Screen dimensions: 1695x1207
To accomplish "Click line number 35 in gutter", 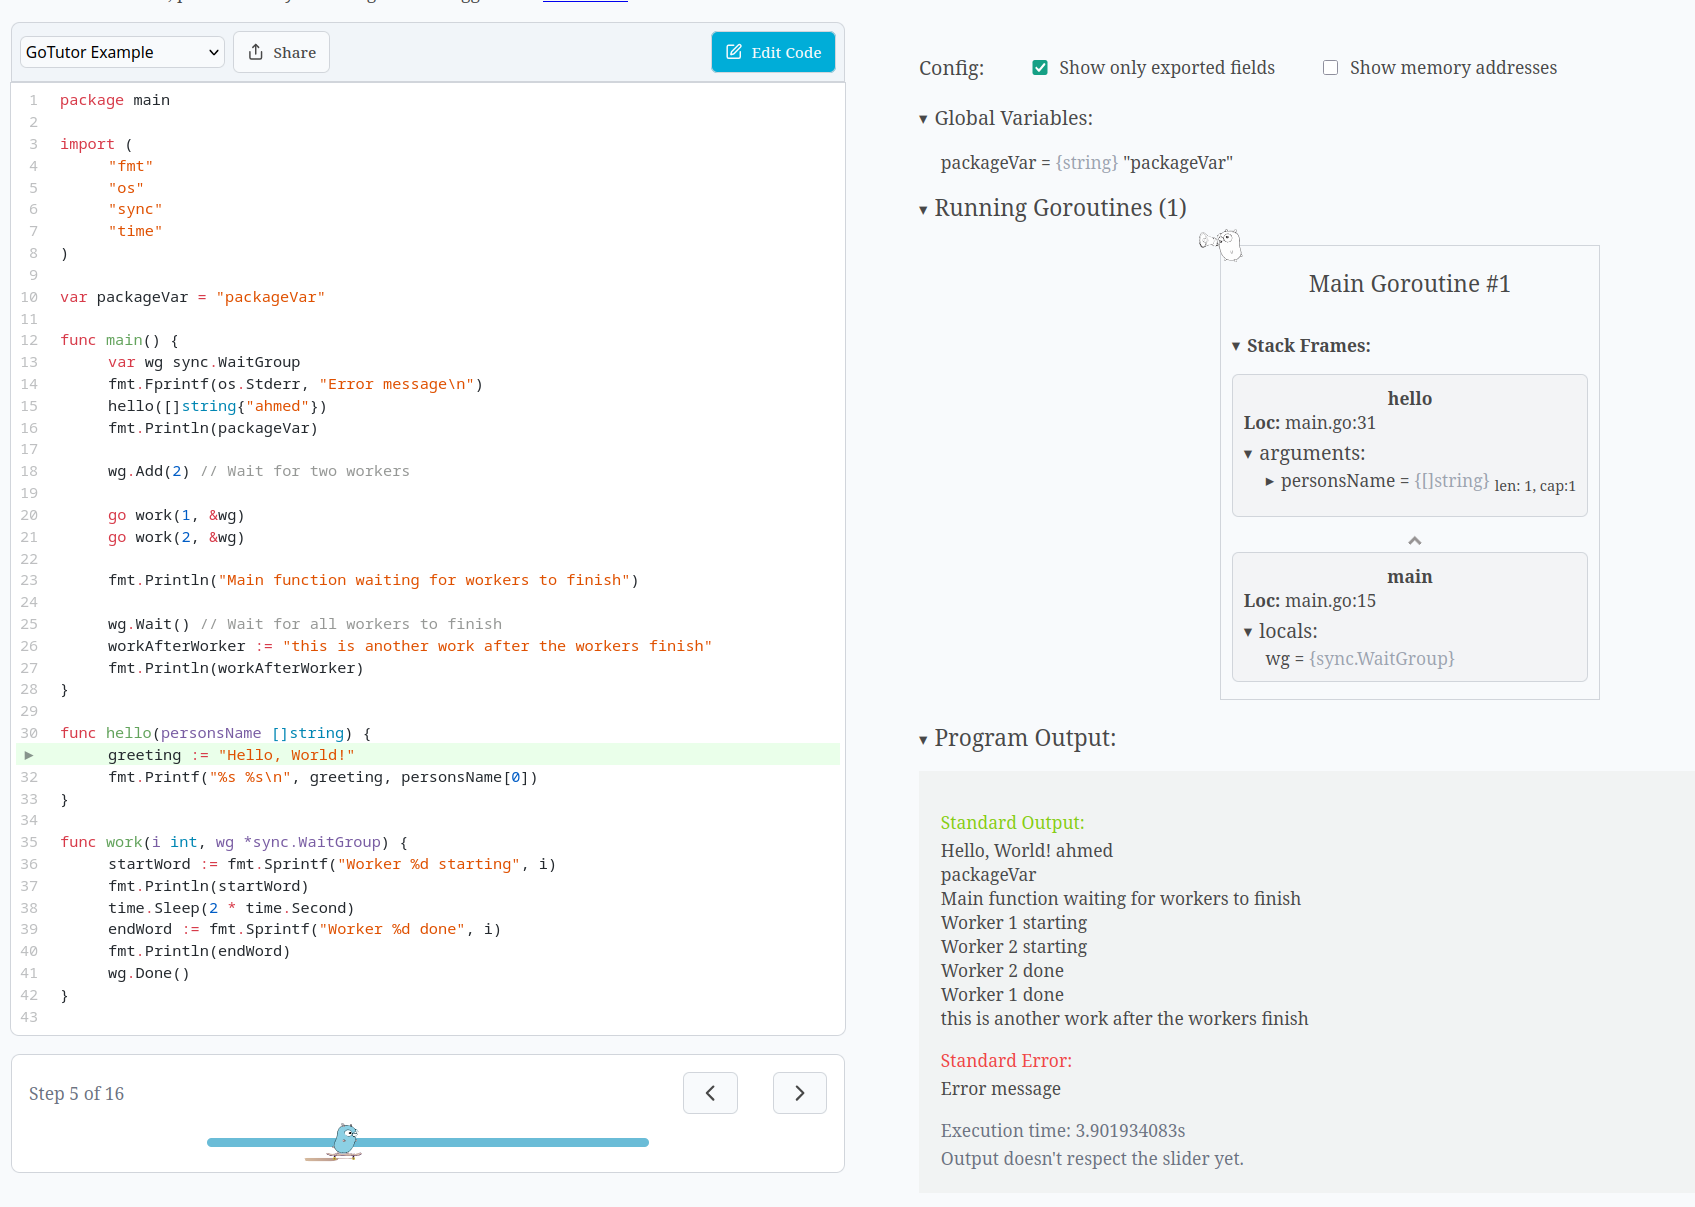I will tap(29, 842).
